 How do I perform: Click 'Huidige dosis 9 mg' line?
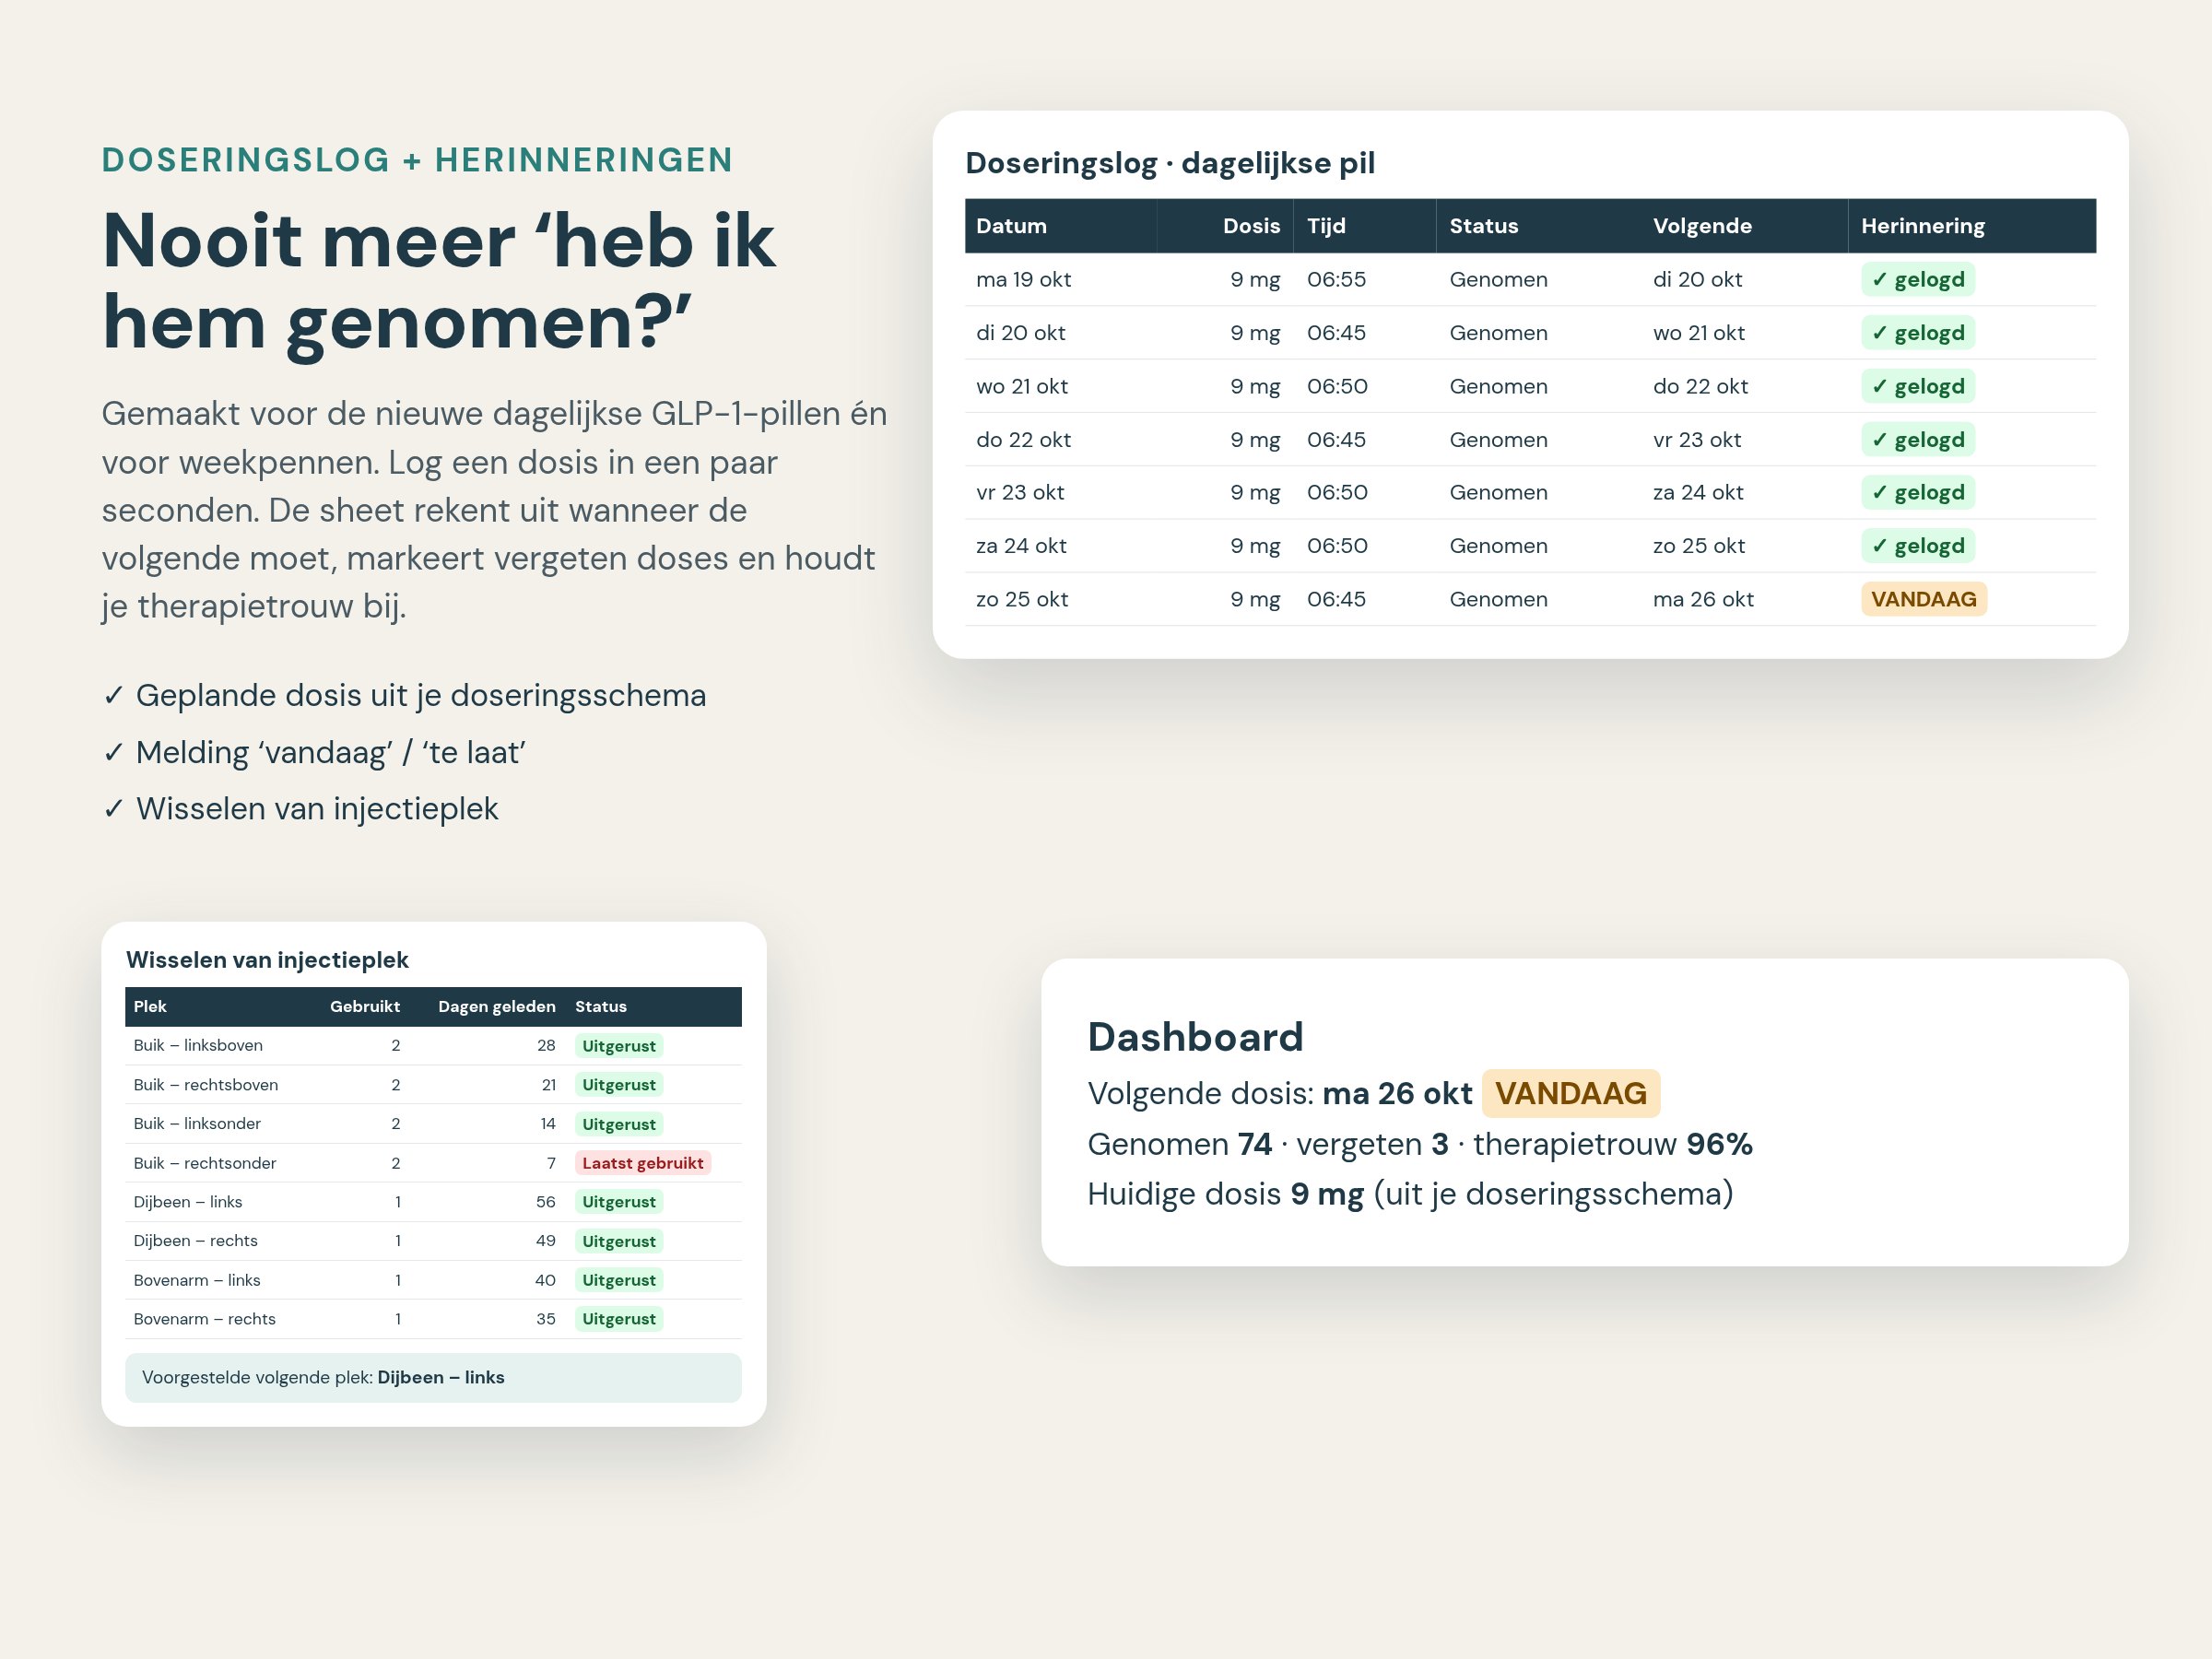(1410, 1194)
